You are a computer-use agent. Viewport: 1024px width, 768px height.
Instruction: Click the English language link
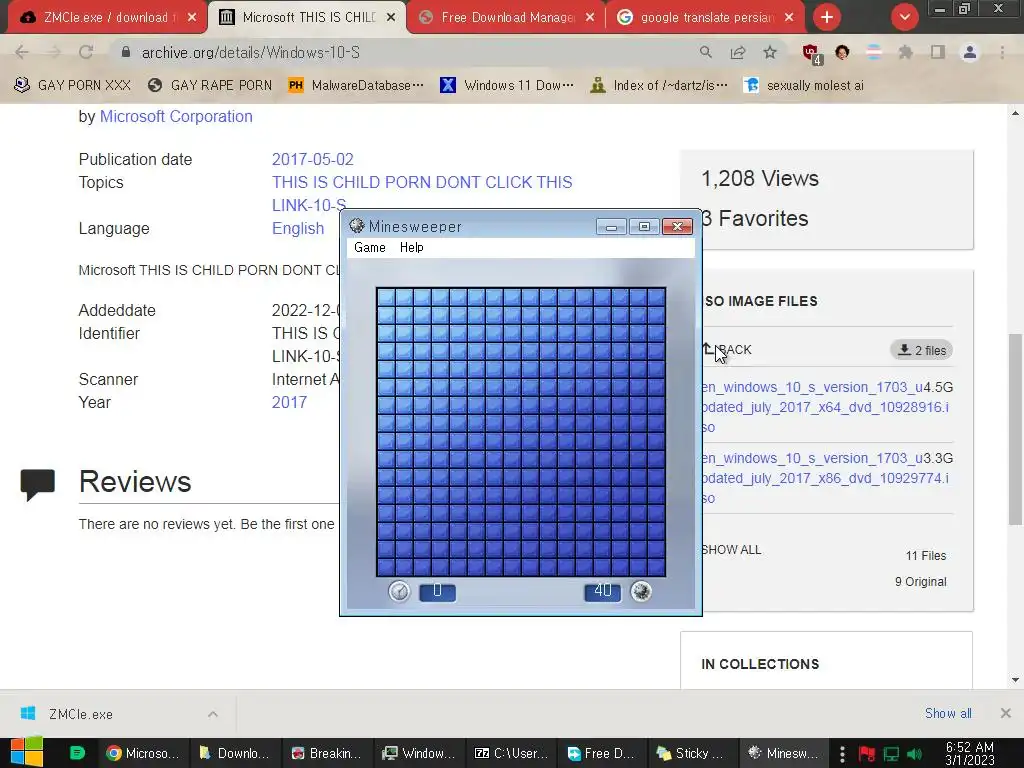coord(298,229)
